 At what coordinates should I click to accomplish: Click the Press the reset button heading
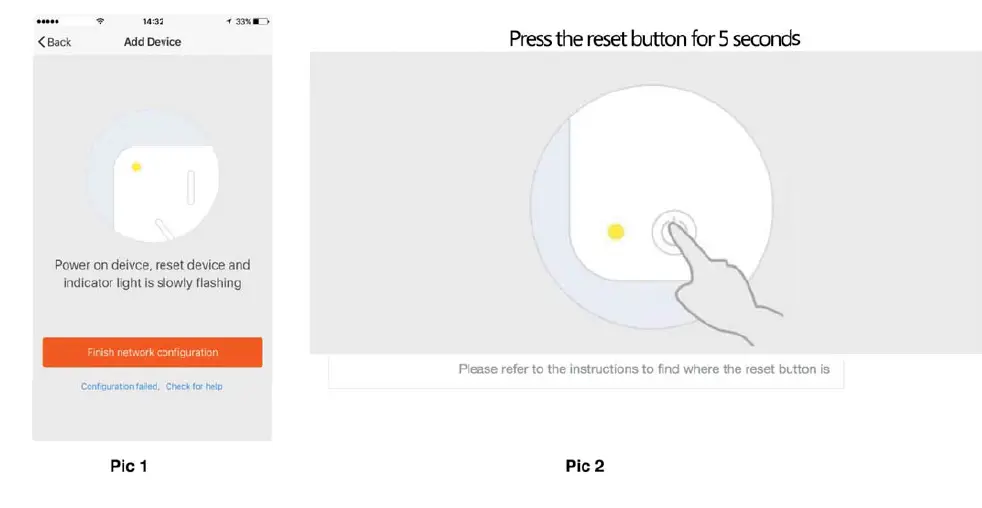pyautogui.click(x=654, y=39)
